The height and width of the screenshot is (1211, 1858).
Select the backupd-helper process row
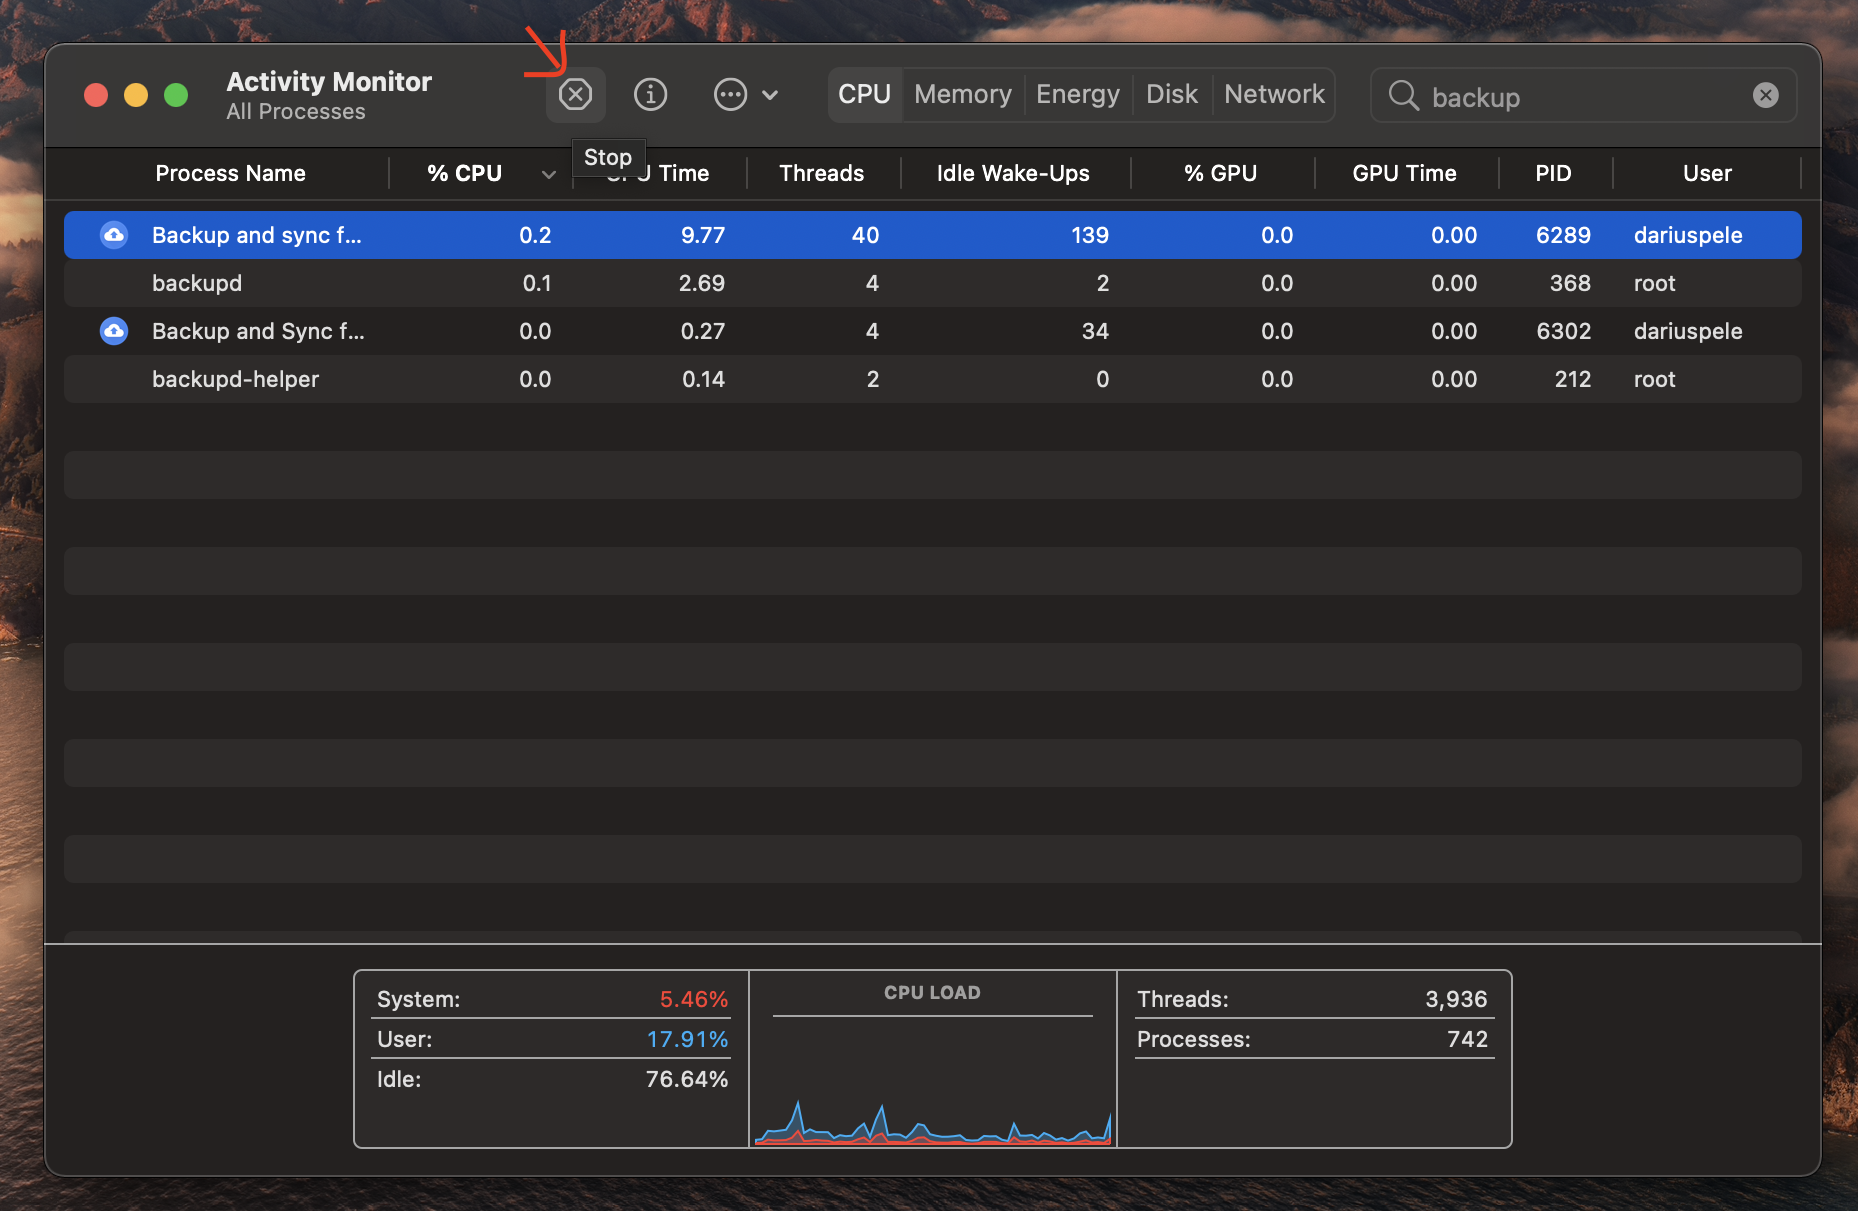[x=933, y=379]
